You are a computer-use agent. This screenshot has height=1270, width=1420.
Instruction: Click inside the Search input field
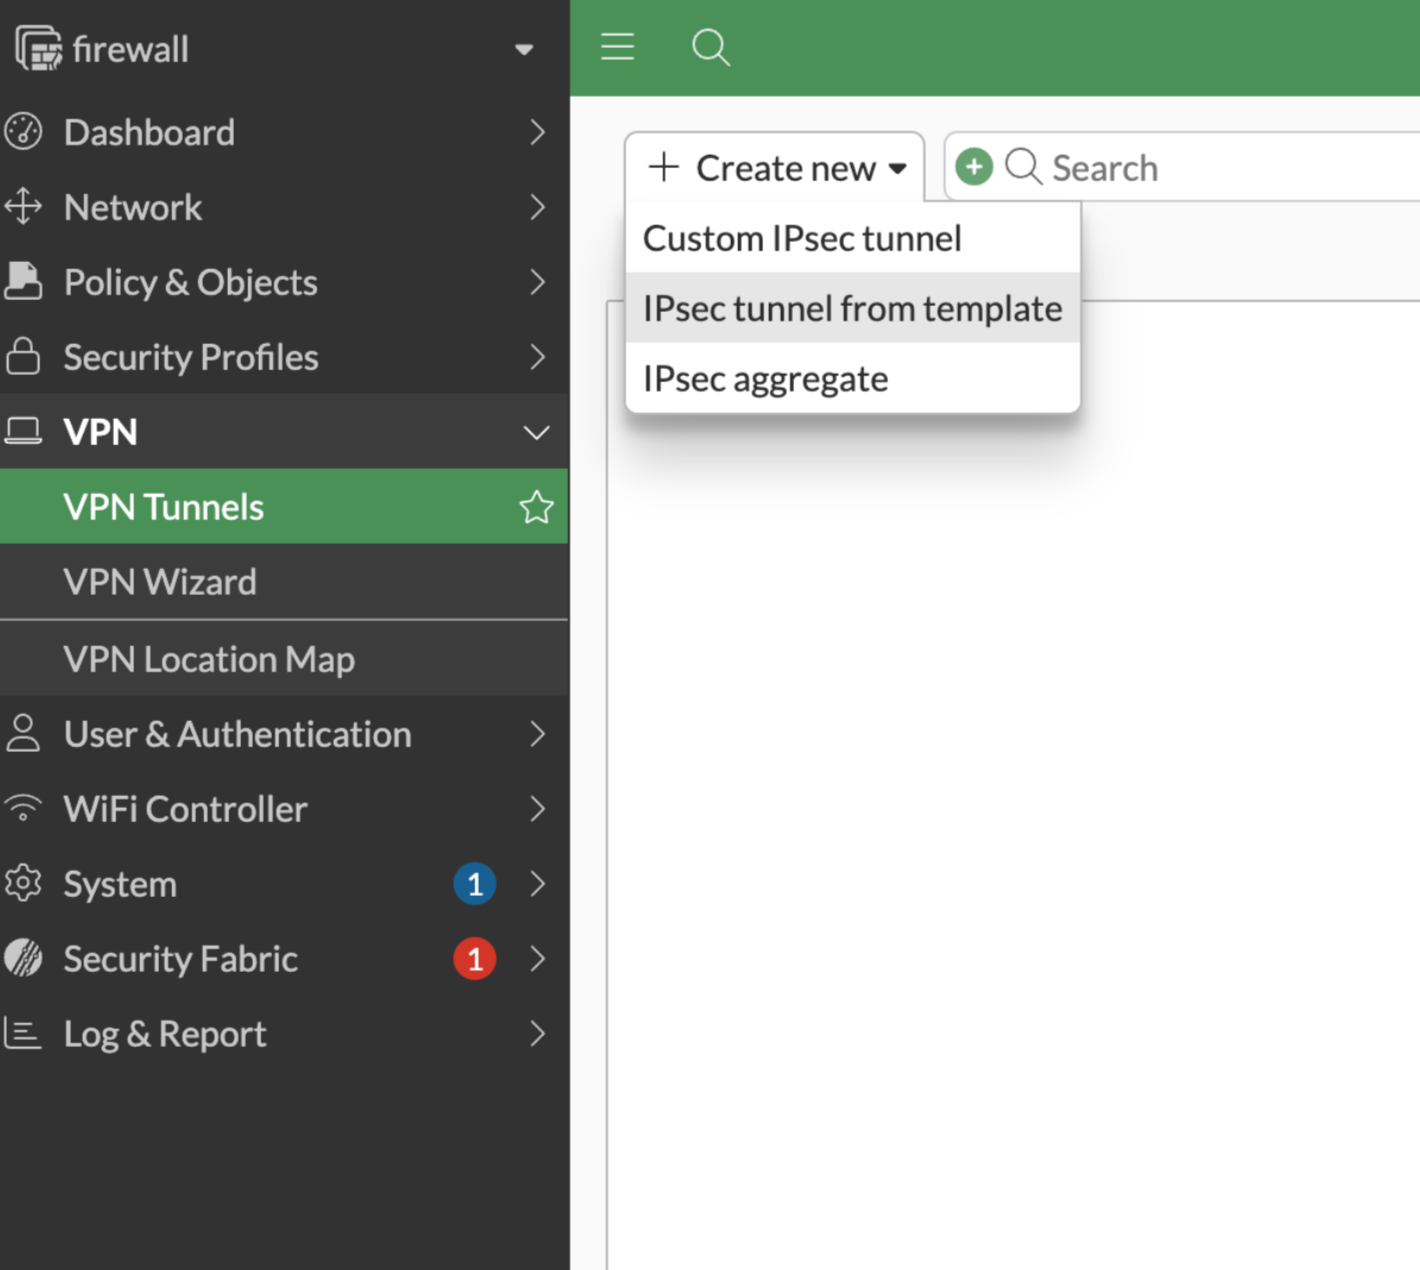pos(1150,167)
